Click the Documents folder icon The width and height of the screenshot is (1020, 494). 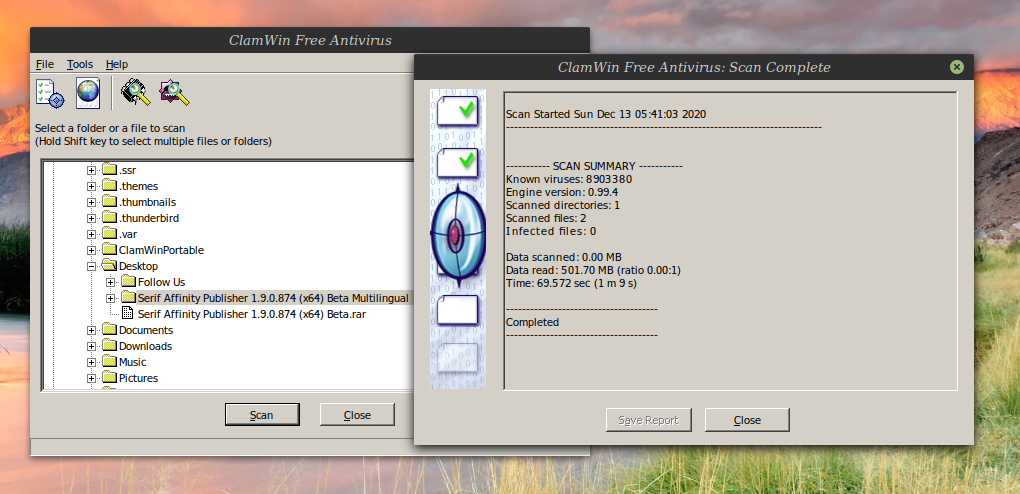[x=109, y=330]
